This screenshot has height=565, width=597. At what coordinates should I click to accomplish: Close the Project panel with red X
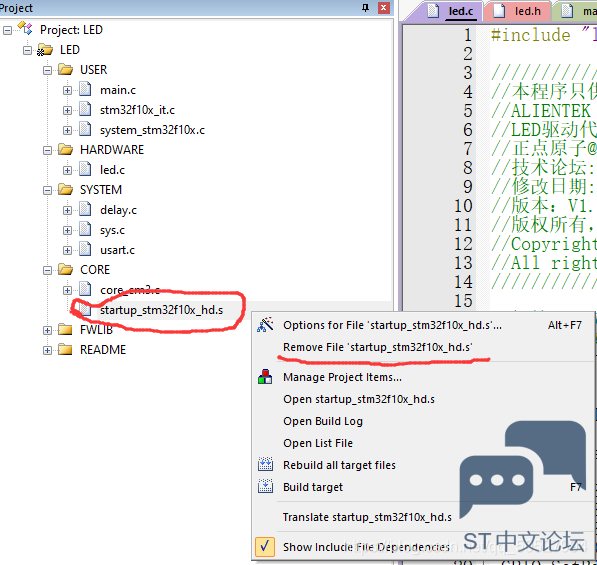coord(383,8)
